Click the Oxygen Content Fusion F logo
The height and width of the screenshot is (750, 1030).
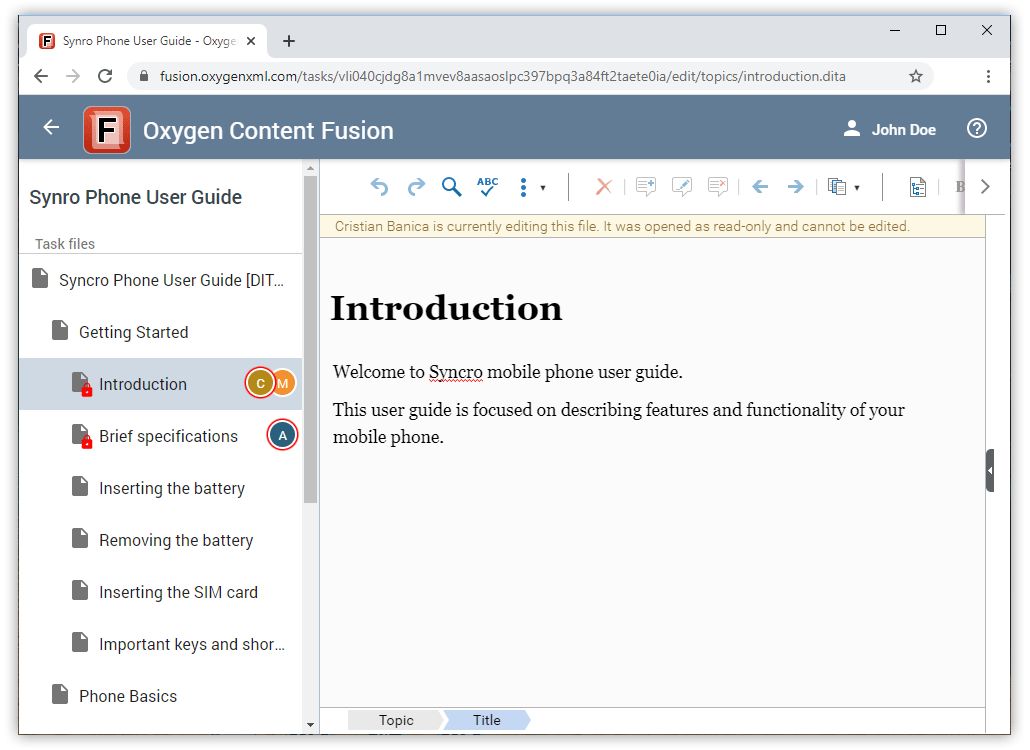pyautogui.click(x=107, y=130)
